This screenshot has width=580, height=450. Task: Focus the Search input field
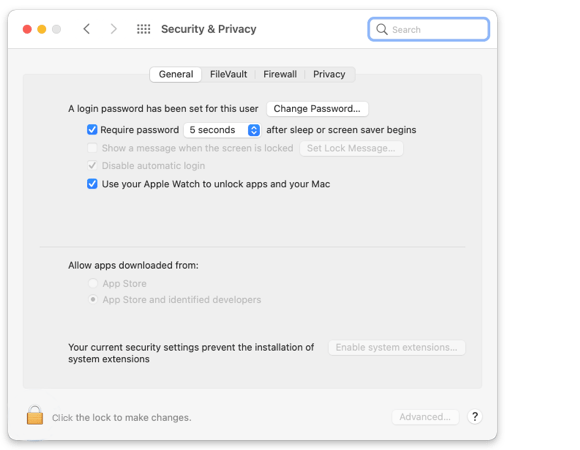point(429,29)
